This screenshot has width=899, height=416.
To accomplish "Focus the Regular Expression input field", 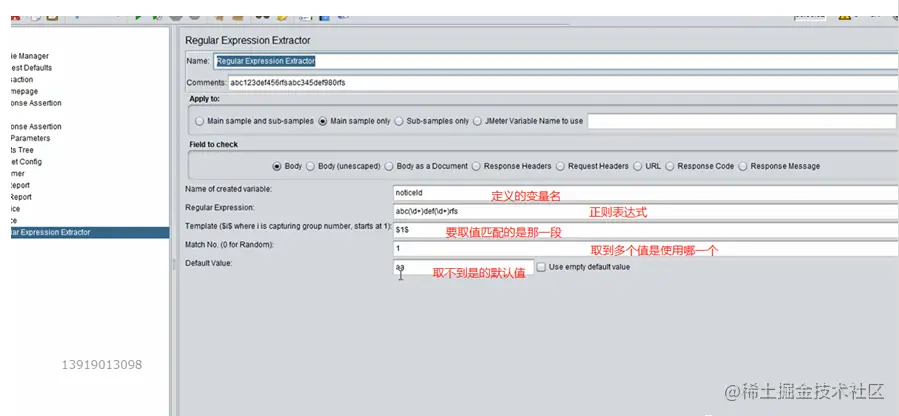I will coord(646,211).
